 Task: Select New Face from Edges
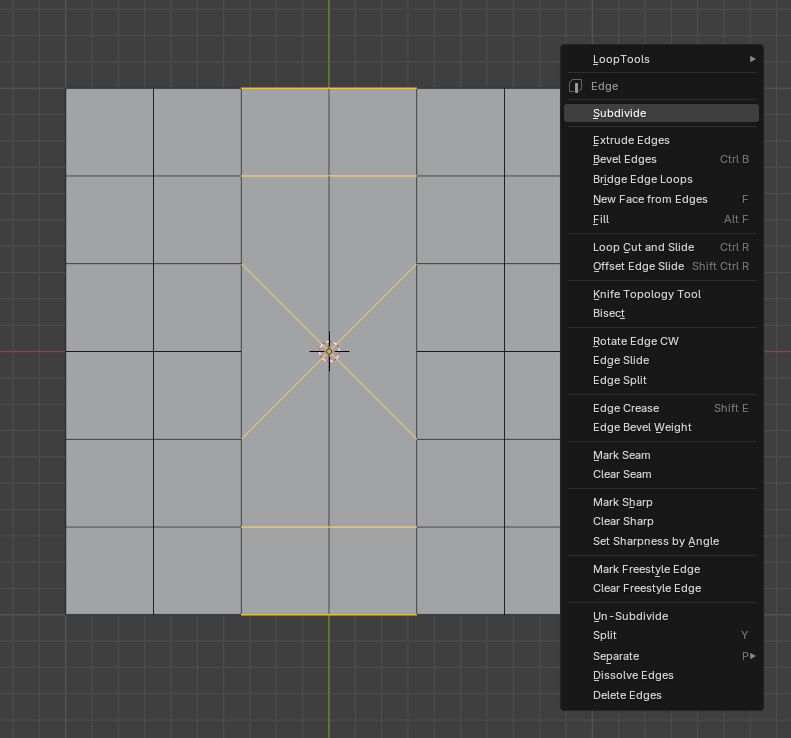(x=661, y=199)
